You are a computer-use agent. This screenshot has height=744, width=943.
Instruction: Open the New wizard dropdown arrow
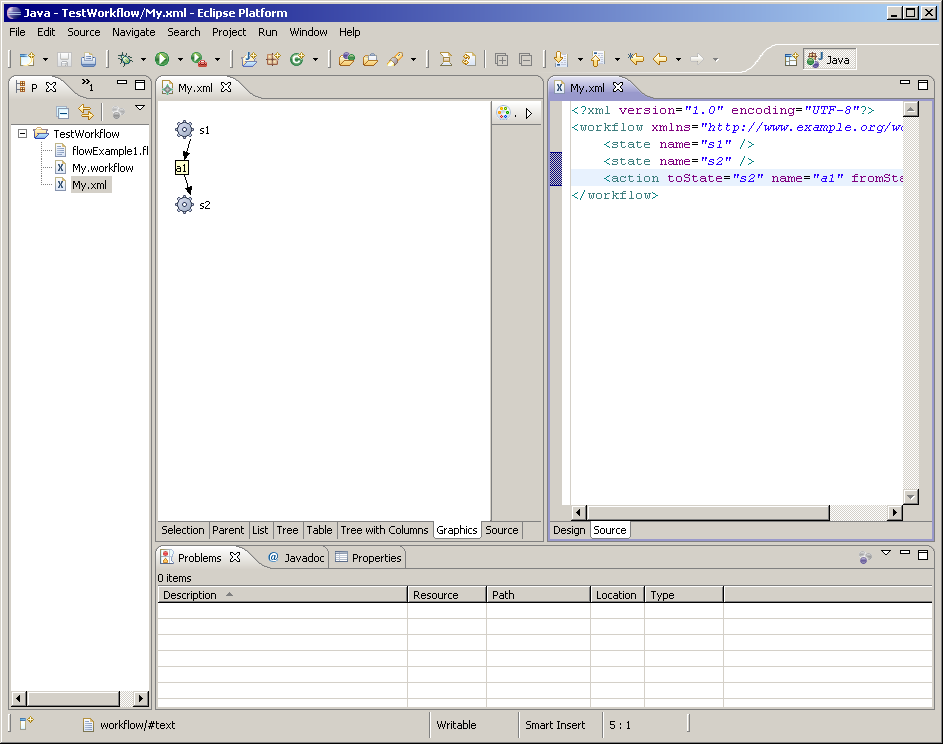coord(45,60)
